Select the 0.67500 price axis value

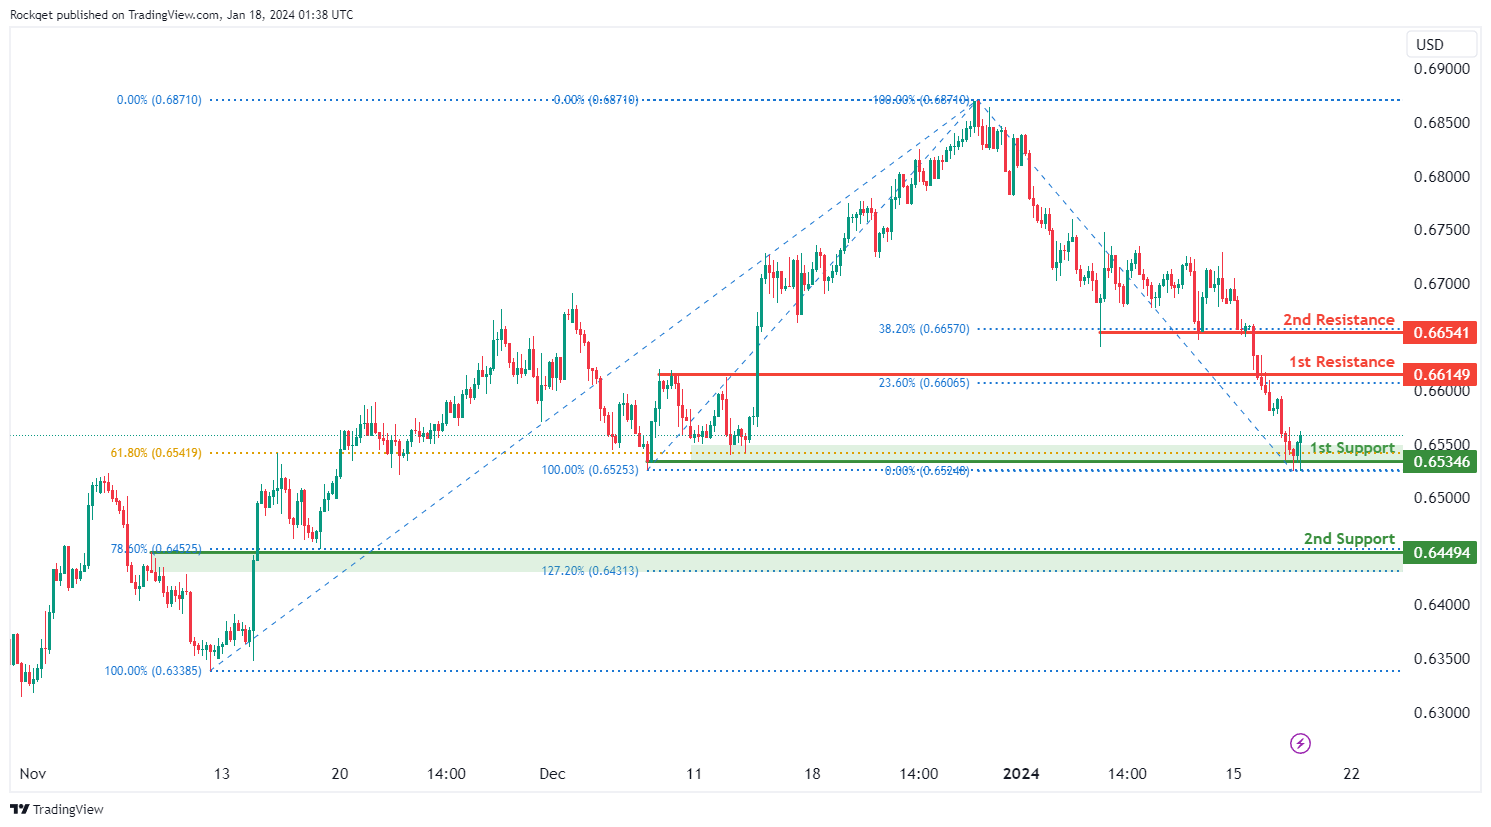[1441, 230]
